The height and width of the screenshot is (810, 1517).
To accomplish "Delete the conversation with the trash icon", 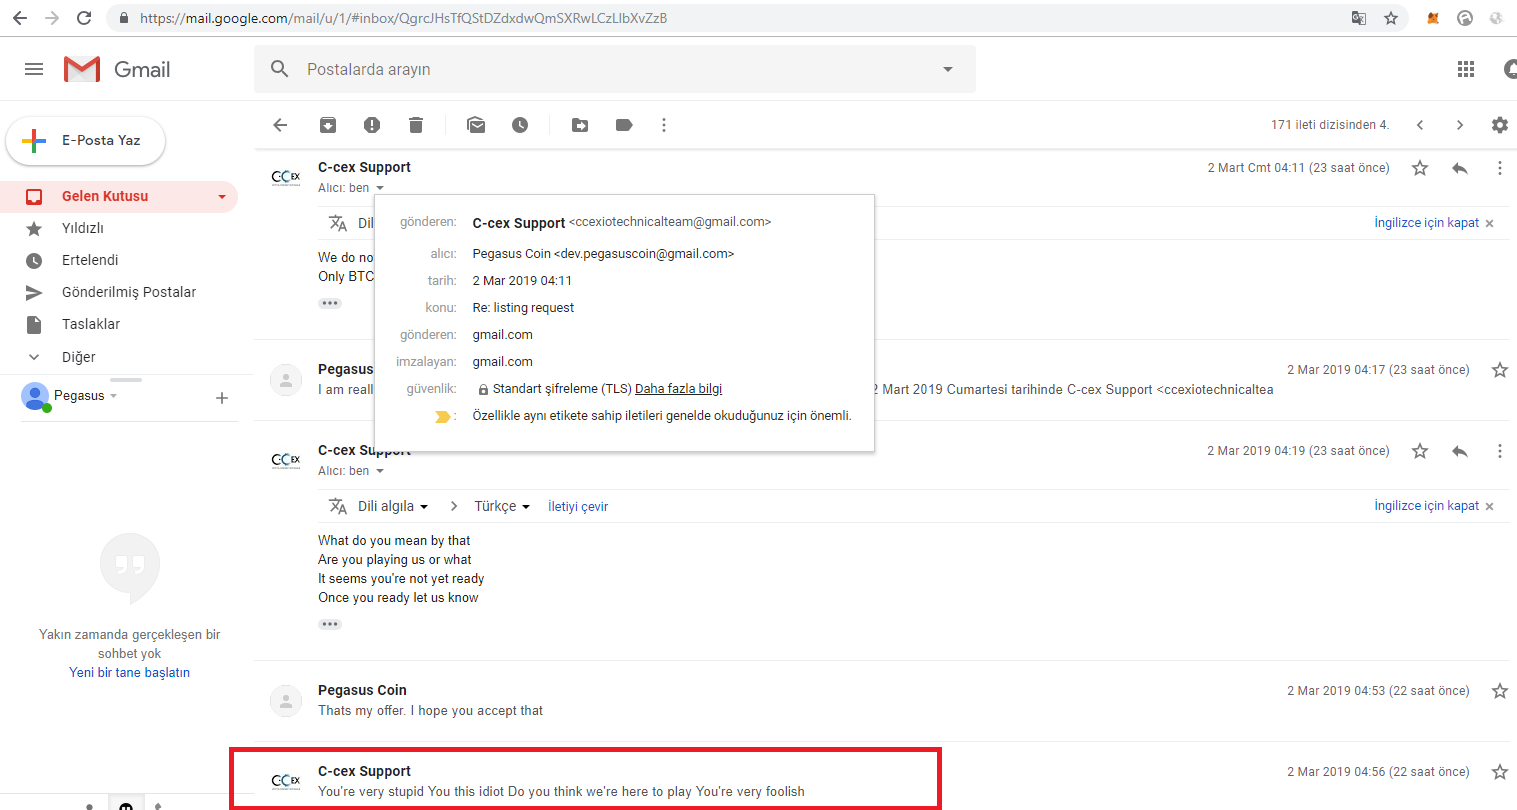I will [x=416, y=125].
